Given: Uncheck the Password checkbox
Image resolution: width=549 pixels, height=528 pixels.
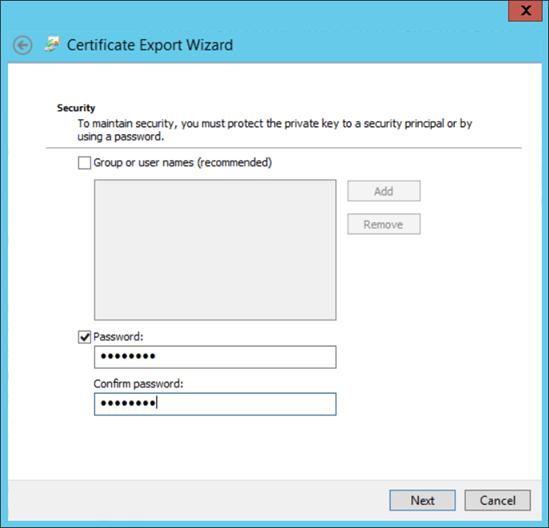Looking at the screenshot, I should click(84, 337).
